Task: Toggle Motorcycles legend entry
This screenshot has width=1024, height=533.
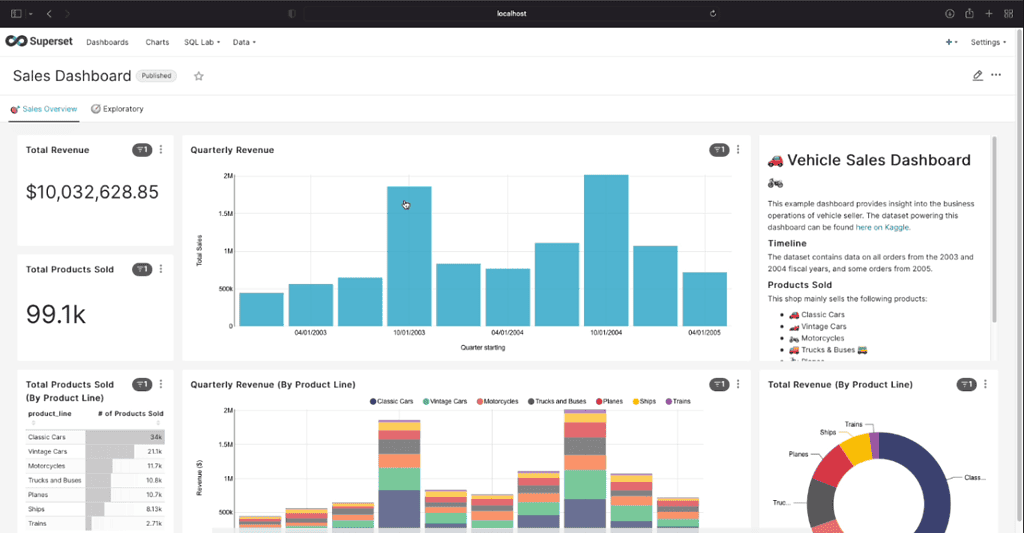Action: pyautogui.click(x=497, y=401)
